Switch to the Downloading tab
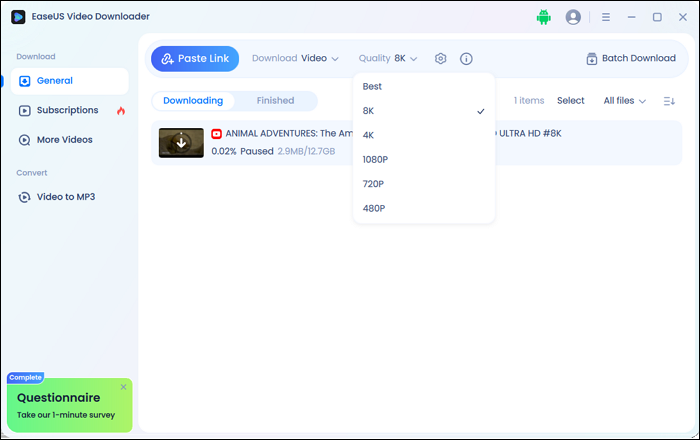 pos(193,101)
